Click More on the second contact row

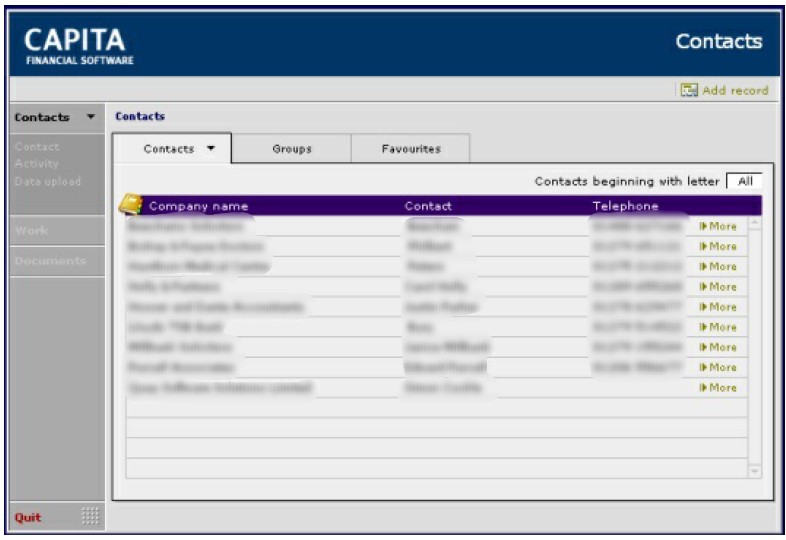click(x=718, y=246)
